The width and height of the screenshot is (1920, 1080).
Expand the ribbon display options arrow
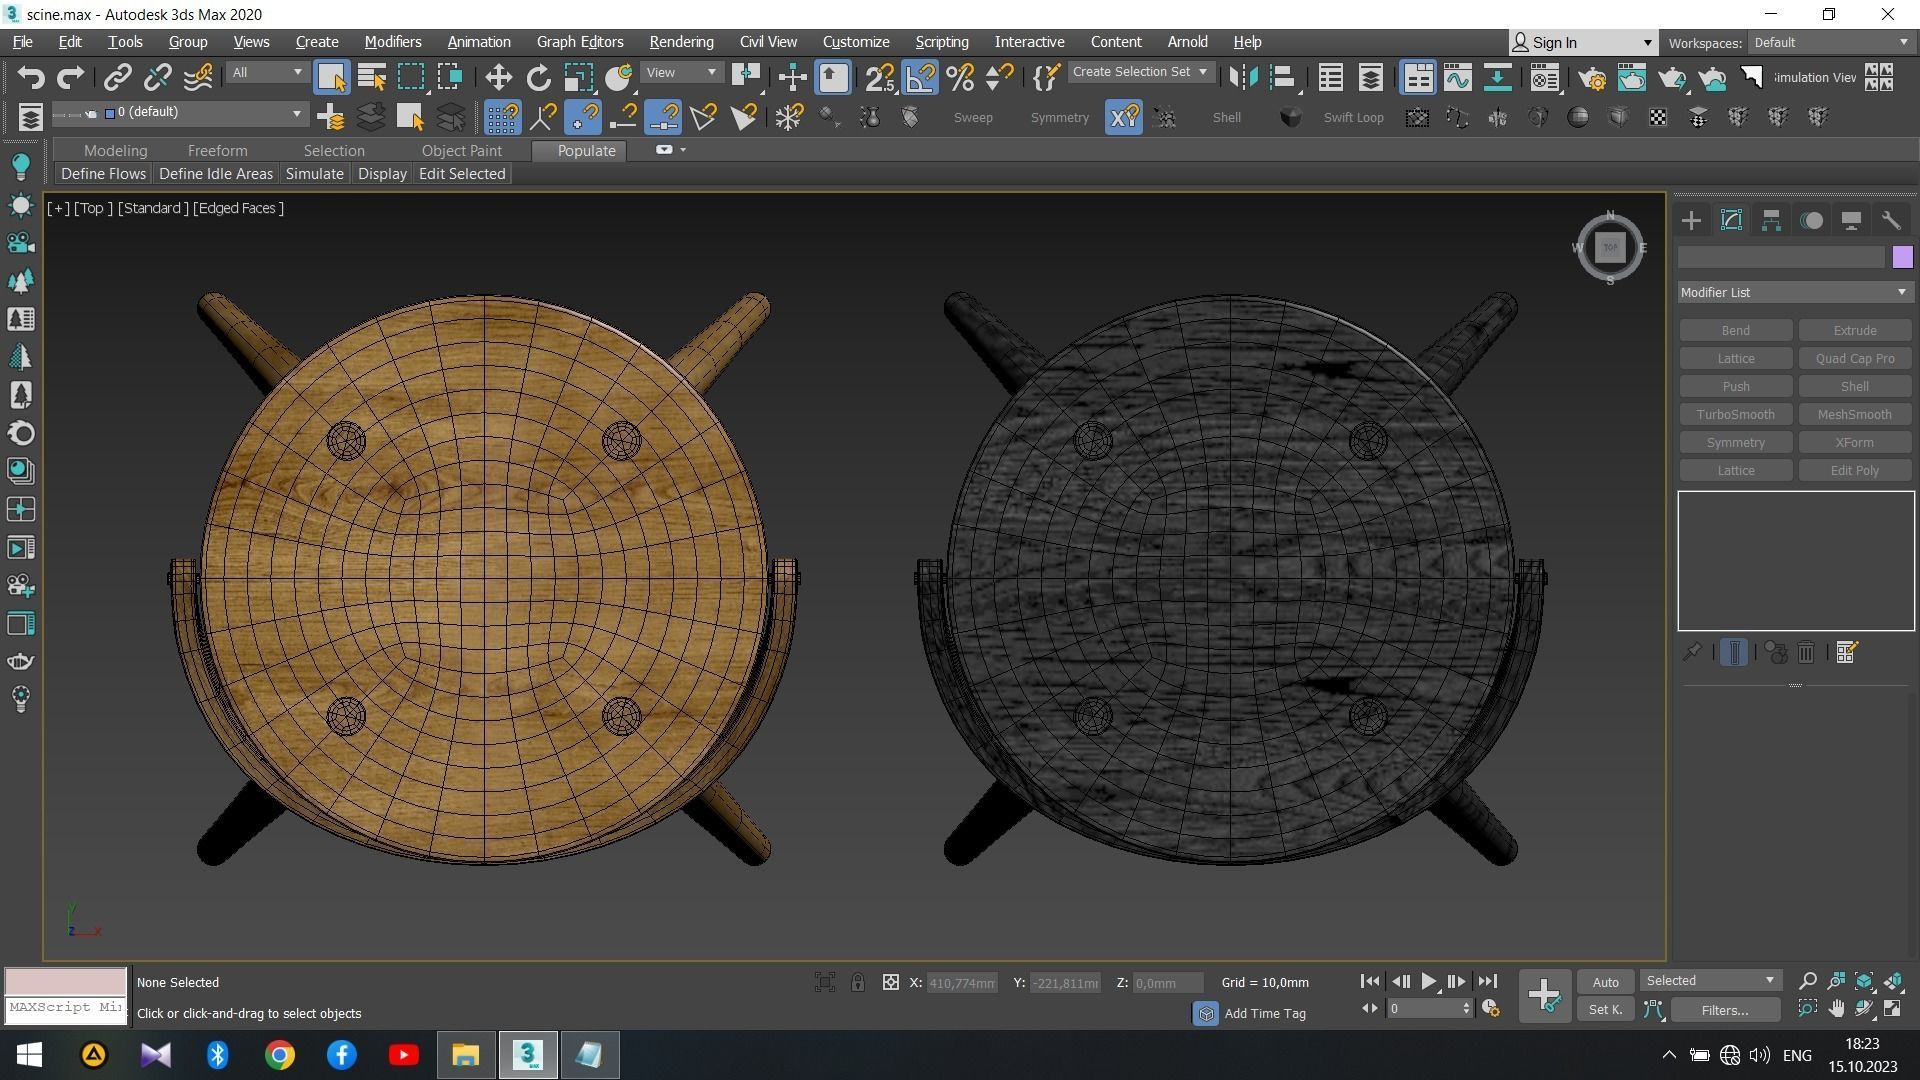point(683,150)
